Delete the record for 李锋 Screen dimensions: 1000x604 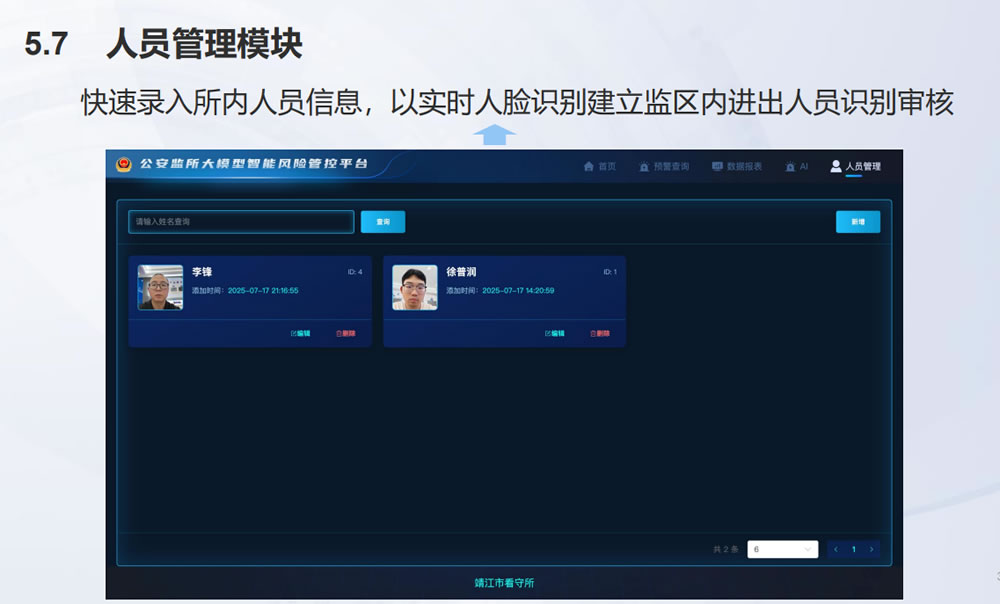click(x=346, y=333)
